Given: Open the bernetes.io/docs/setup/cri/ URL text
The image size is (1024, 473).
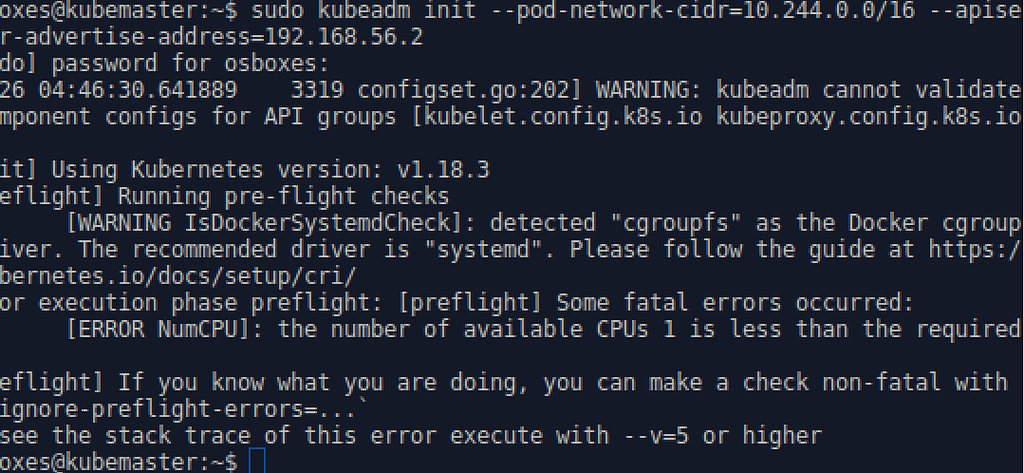Looking at the screenshot, I should pos(178,276).
